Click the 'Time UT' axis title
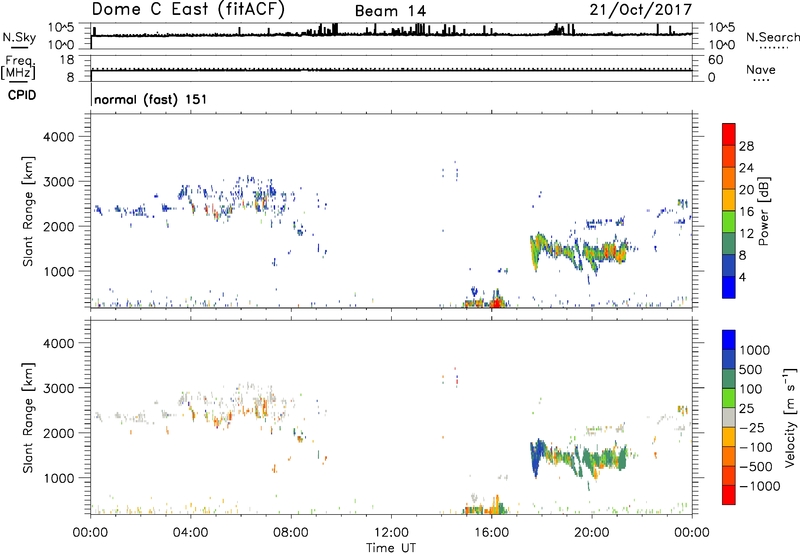The height and width of the screenshot is (554, 800). (x=391, y=547)
